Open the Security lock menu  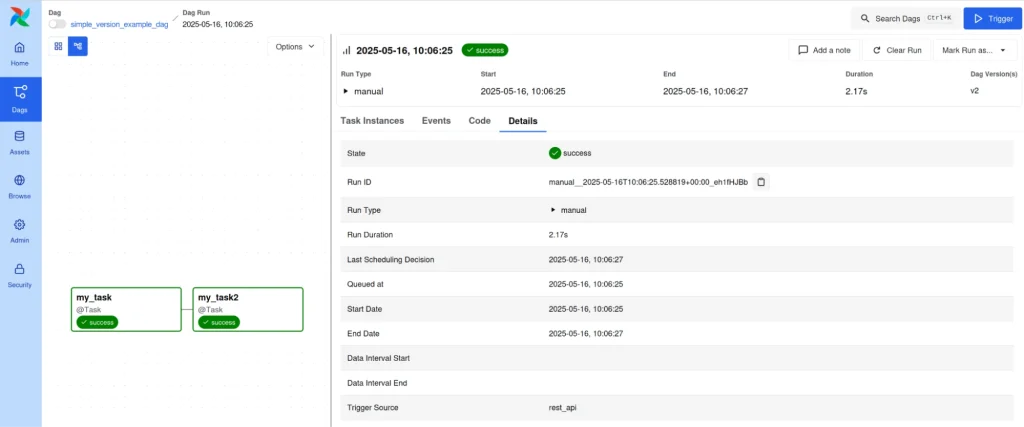tap(20, 276)
